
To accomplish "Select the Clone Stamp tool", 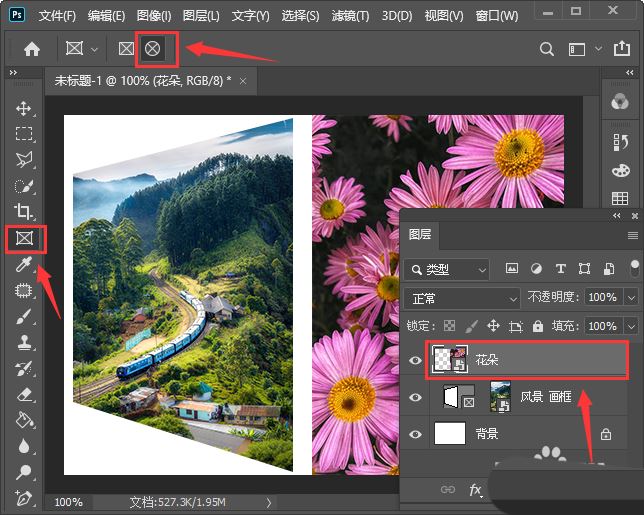I will click(x=23, y=343).
